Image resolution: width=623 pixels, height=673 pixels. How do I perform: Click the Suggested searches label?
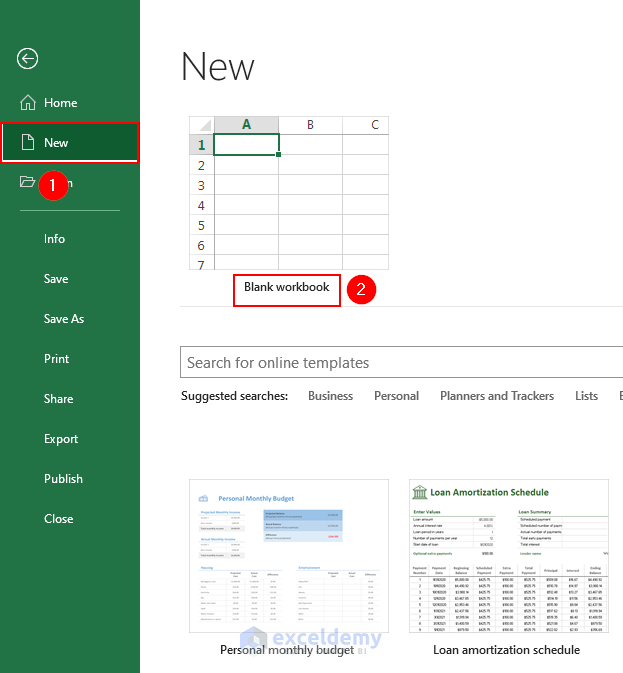tap(234, 396)
